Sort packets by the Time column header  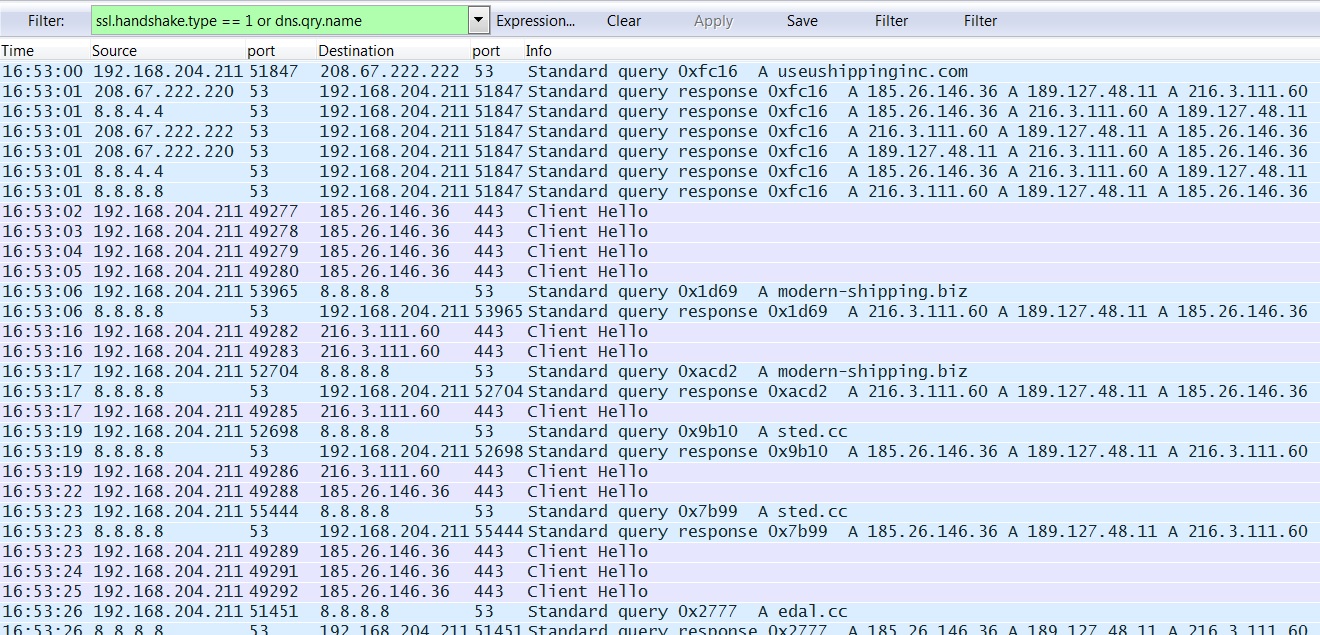[x=18, y=51]
